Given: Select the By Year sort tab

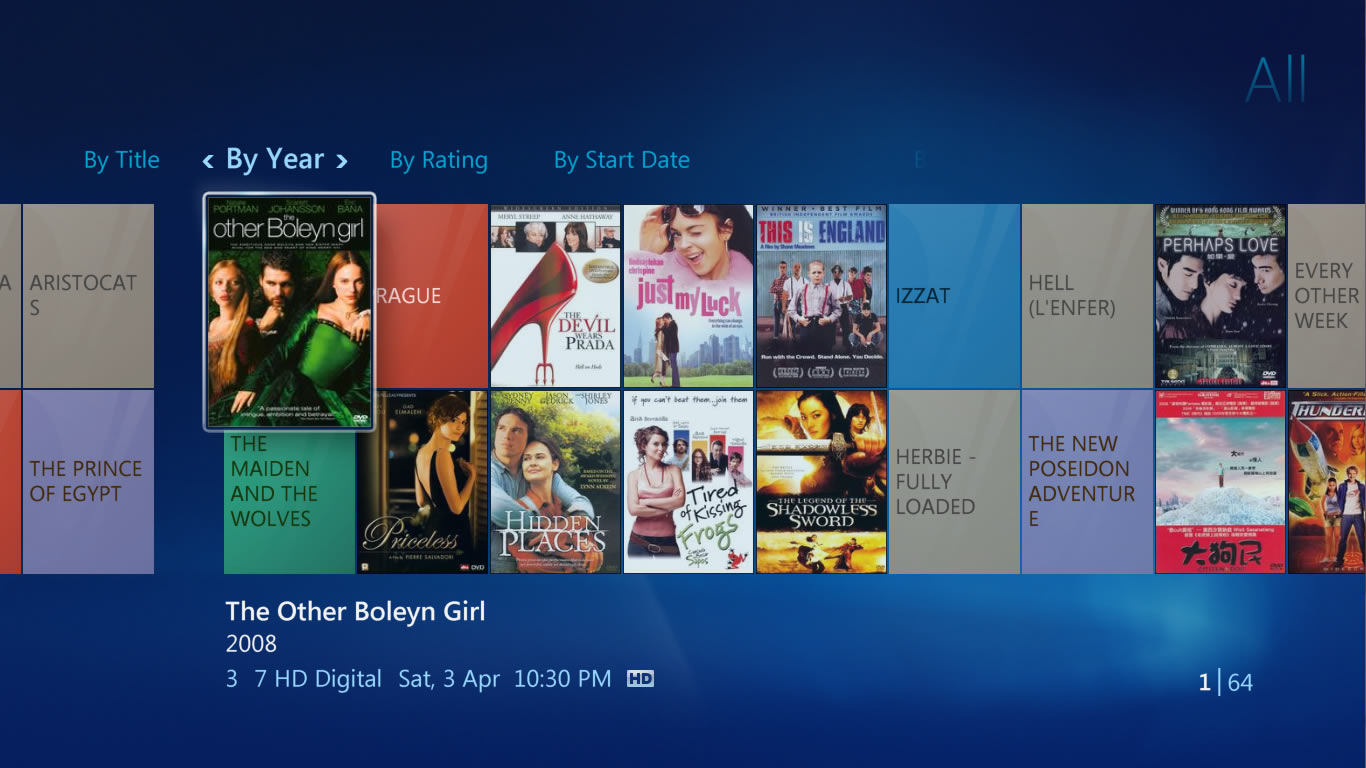Looking at the screenshot, I should [x=275, y=159].
